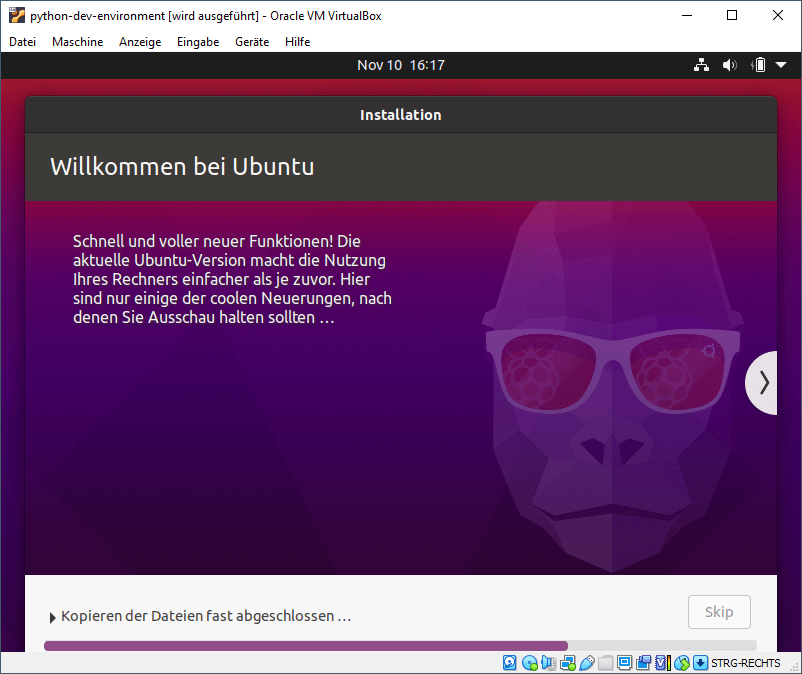
Task: Toggle mouse pointer integration via its status bar icon
Action: 681,662
